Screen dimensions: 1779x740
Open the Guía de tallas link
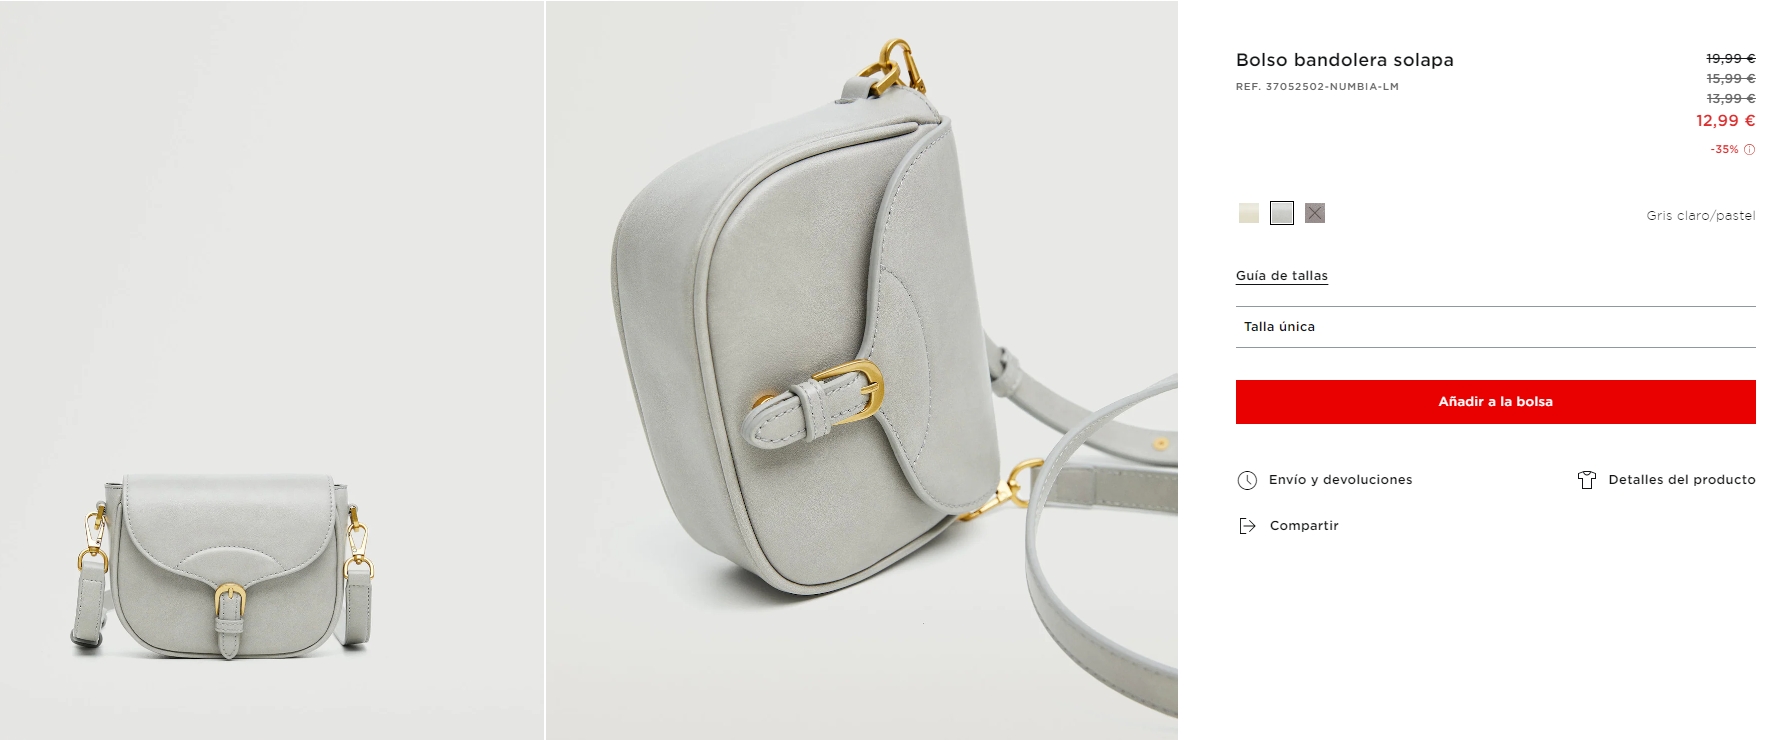(1282, 276)
